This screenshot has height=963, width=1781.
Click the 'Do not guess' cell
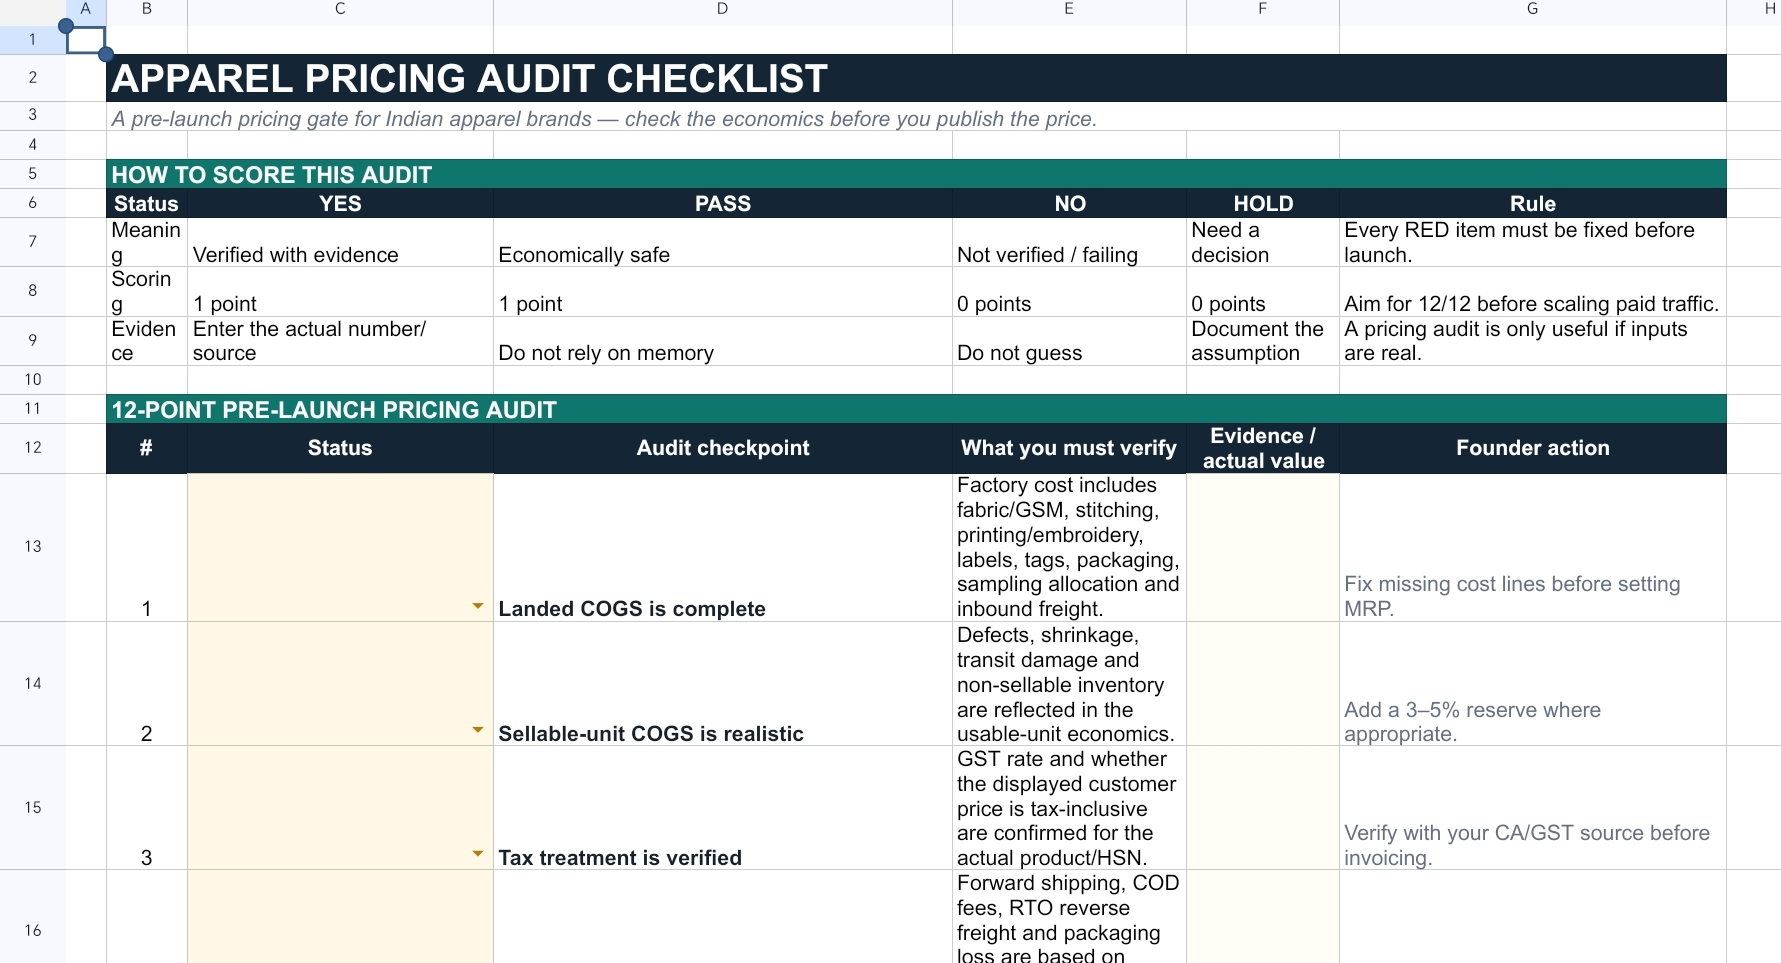[x=1069, y=341]
